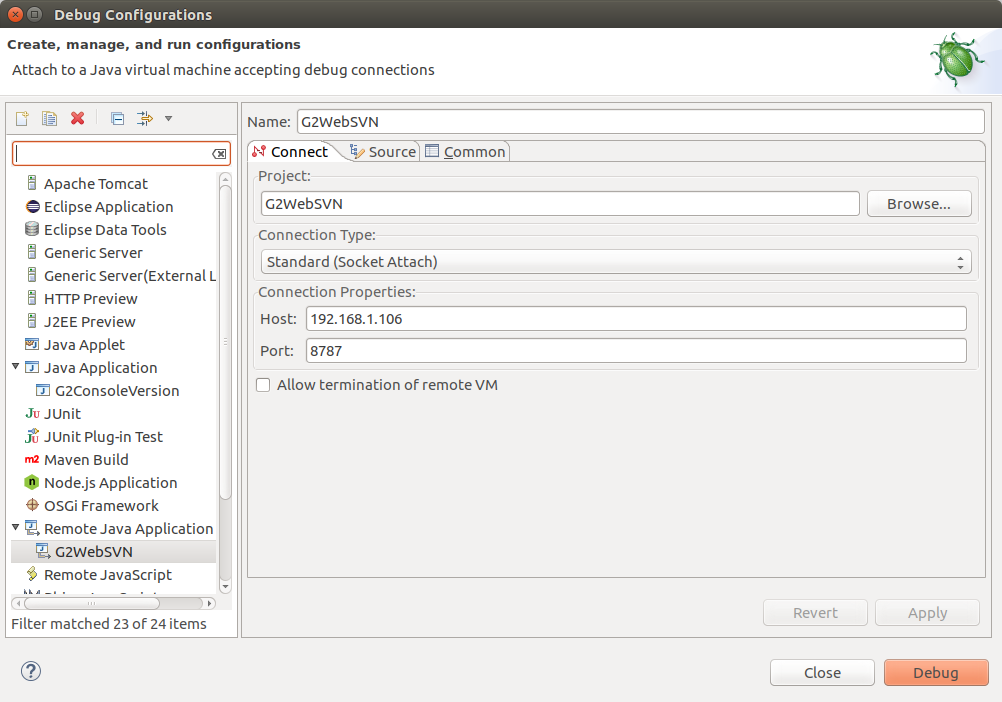Screen dimensions: 1002x702
Task: Enable Allow termination of remote VM
Action: (x=263, y=385)
